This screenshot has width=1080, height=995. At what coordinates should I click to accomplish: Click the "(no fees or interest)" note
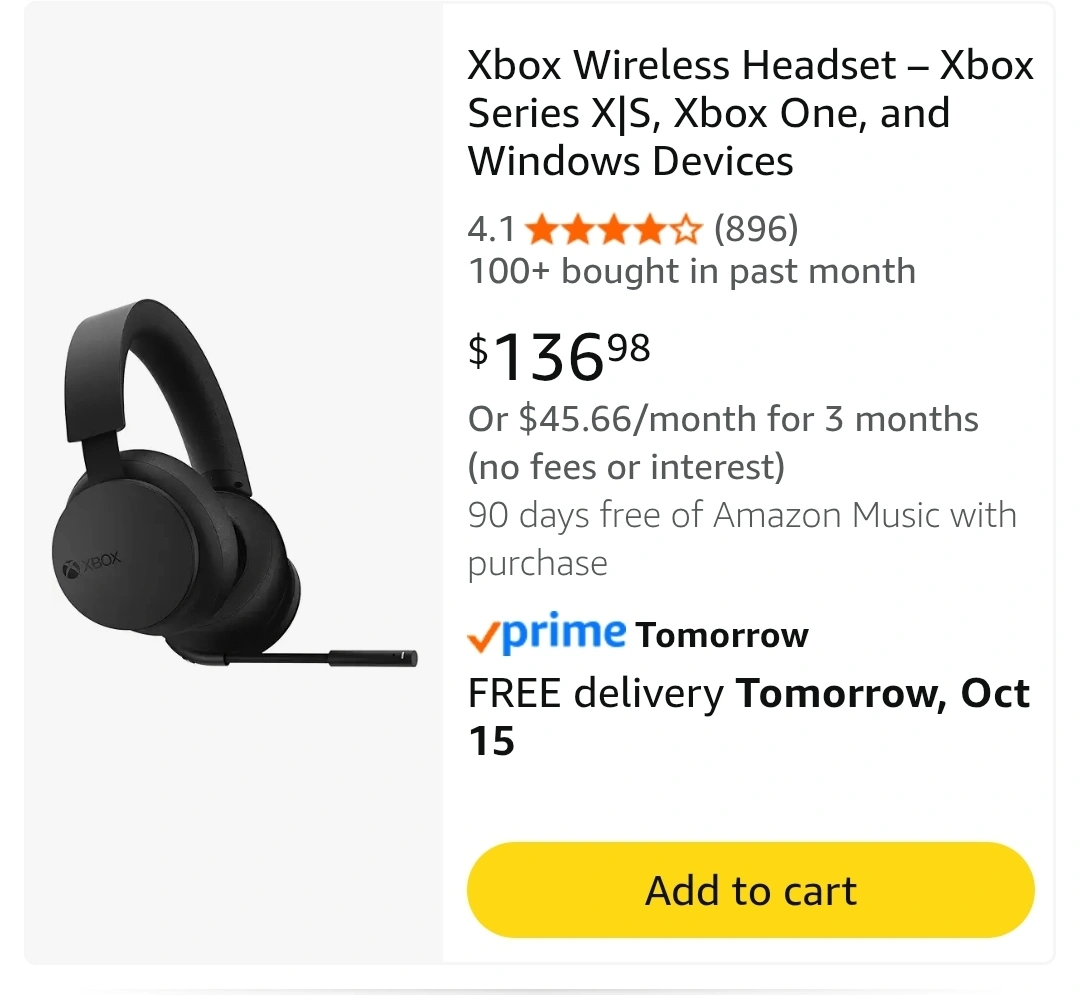(626, 467)
